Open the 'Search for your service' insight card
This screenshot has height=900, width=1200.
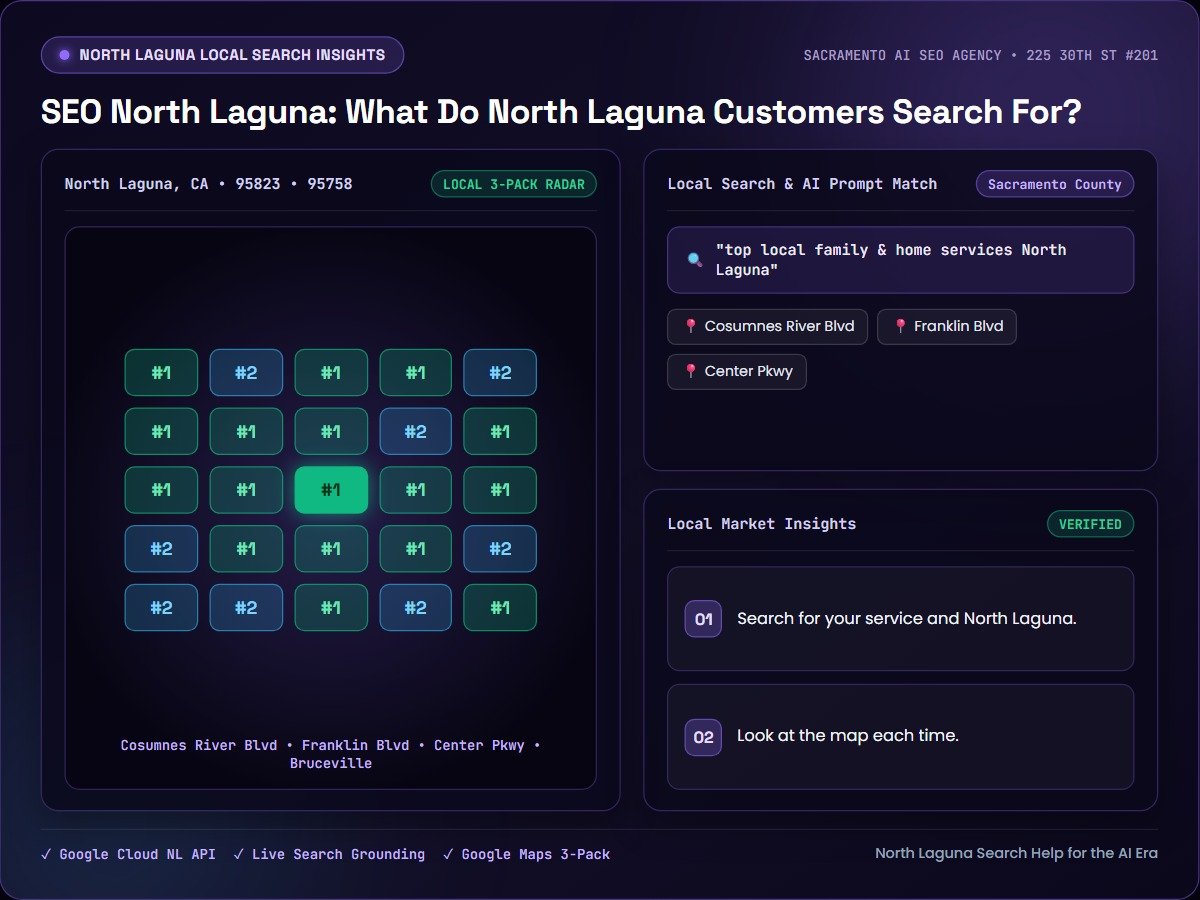pyautogui.click(x=901, y=619)
